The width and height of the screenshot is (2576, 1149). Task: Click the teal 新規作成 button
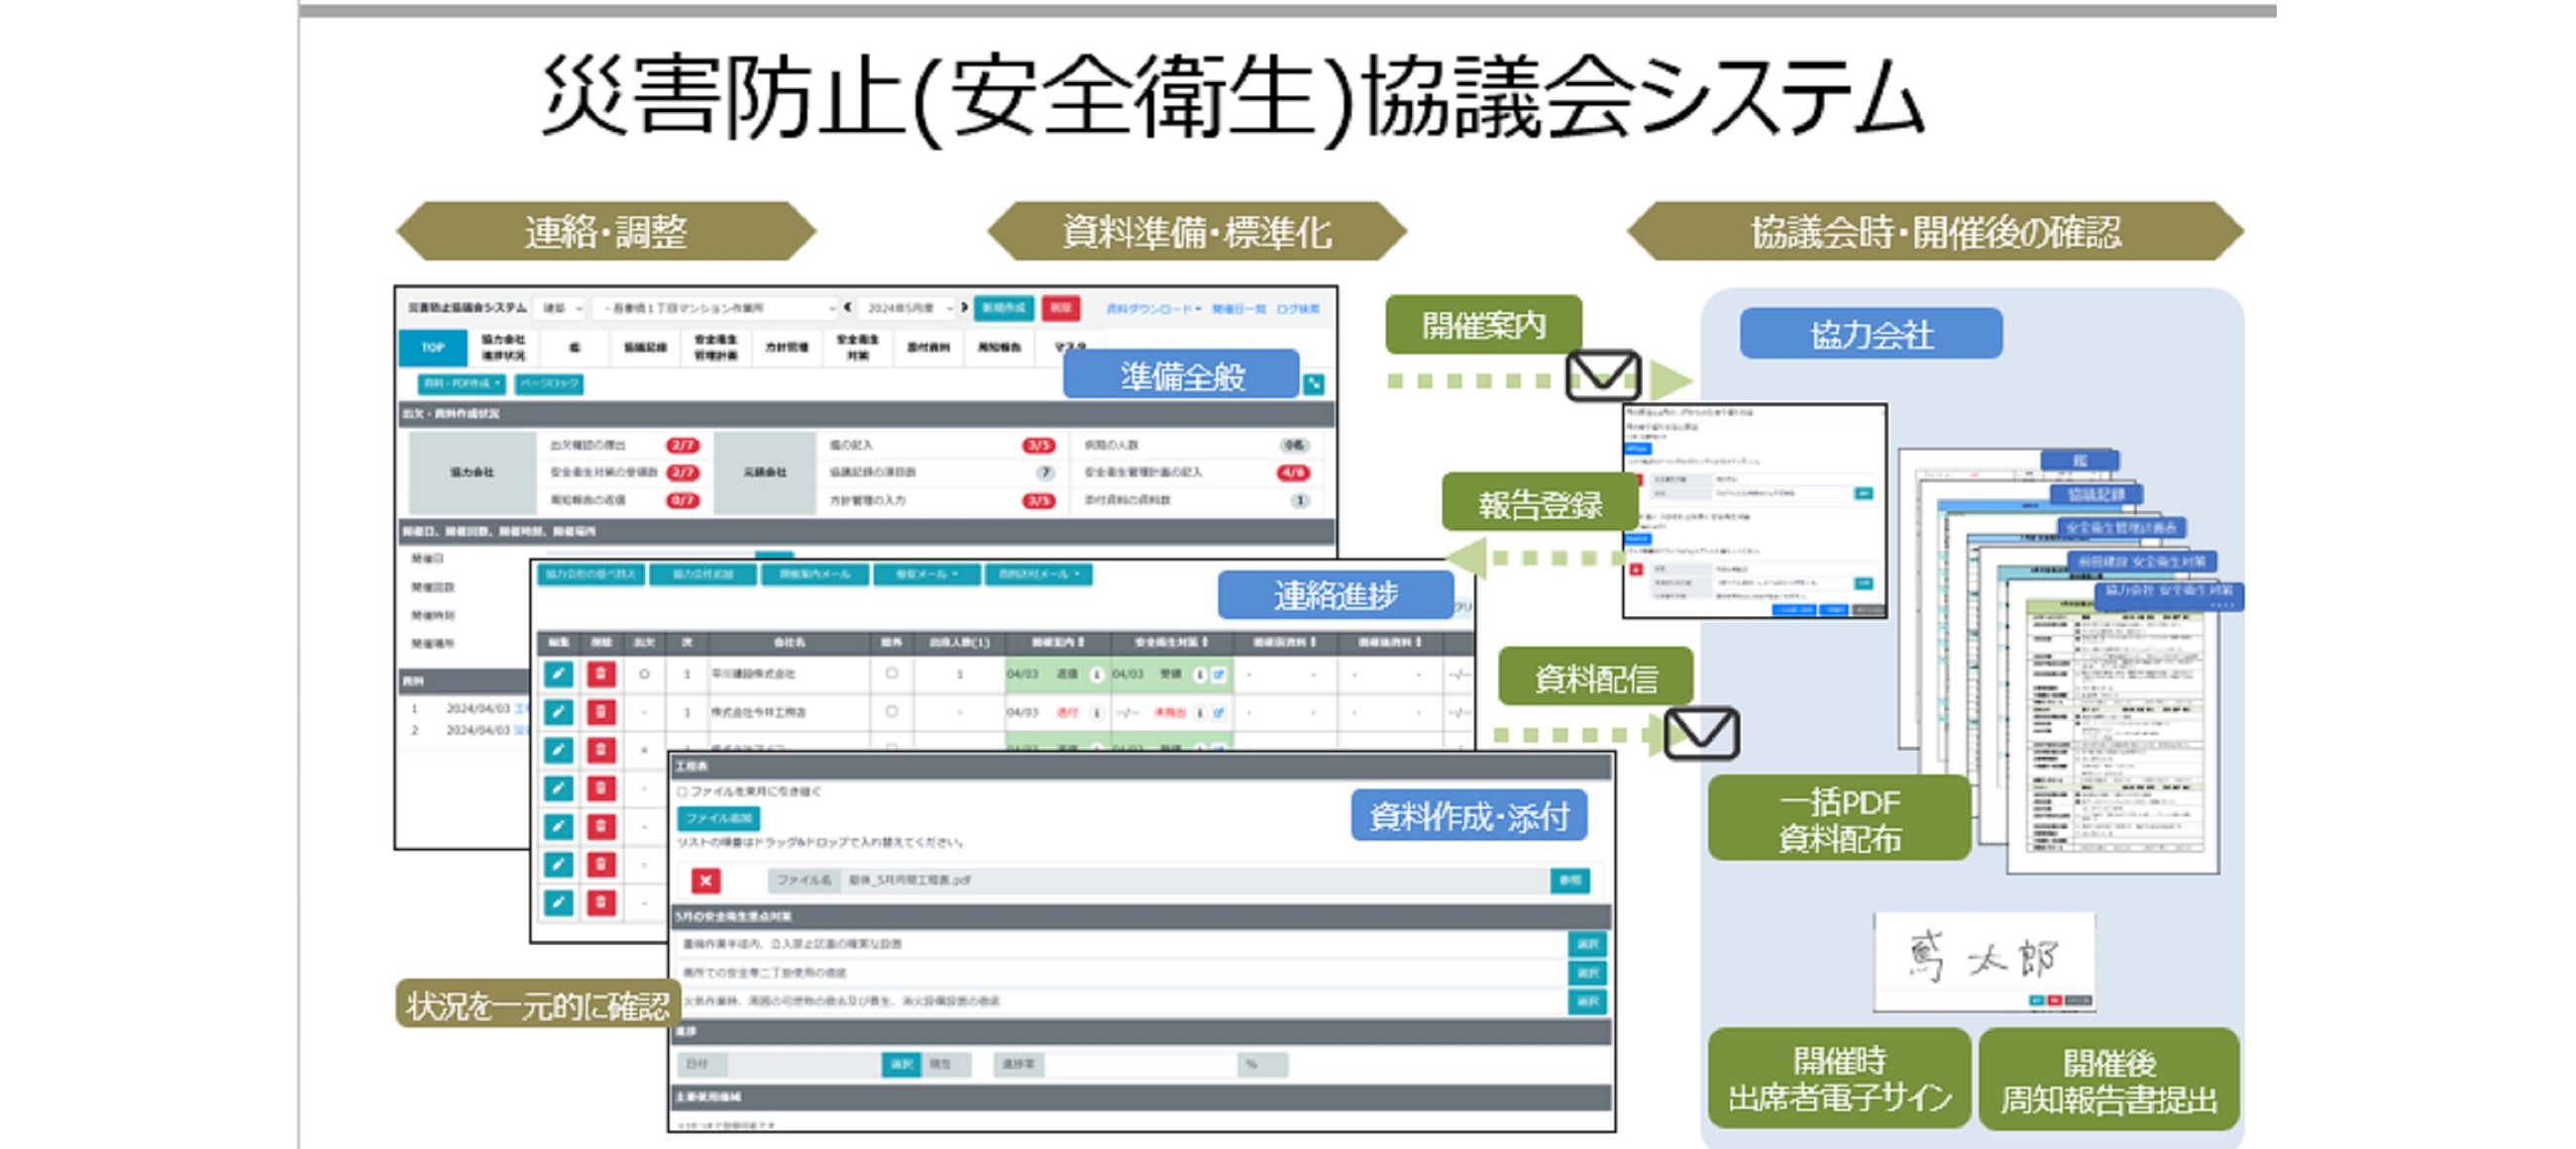click(1003, 308)
